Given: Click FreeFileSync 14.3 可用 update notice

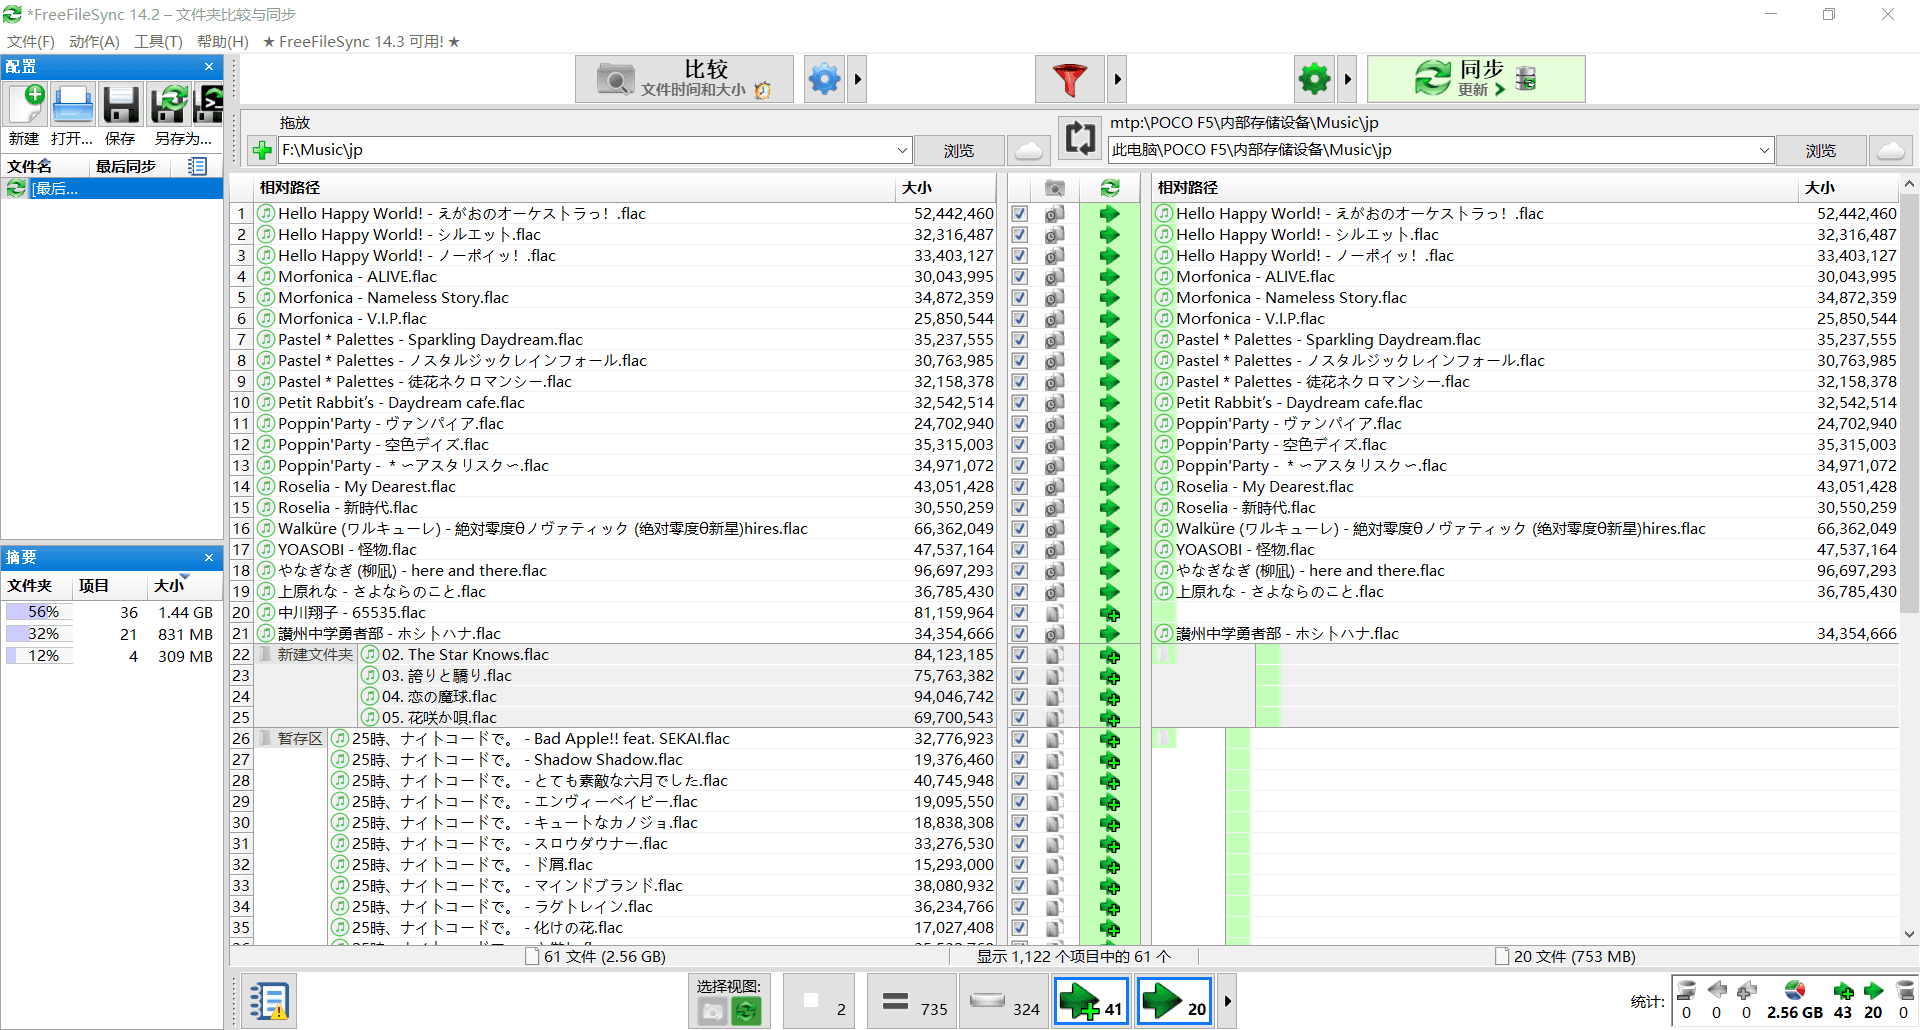Looking at the screenshot, I should point(361,41).
